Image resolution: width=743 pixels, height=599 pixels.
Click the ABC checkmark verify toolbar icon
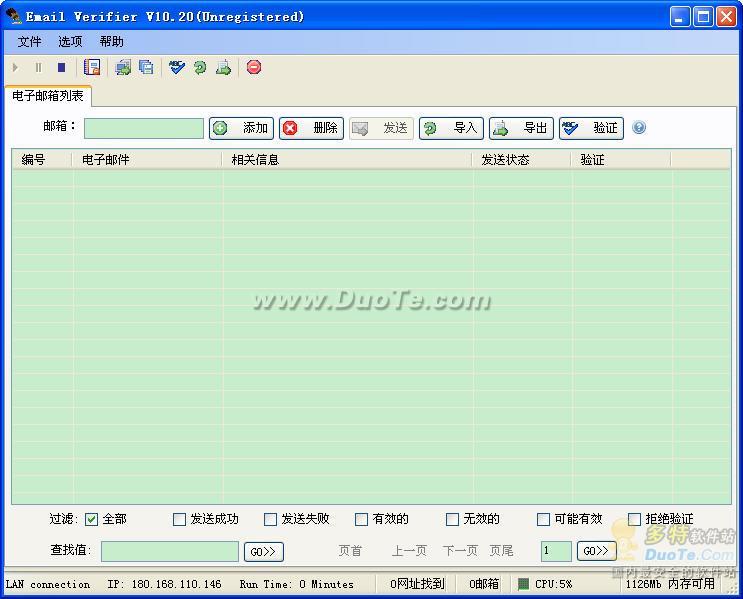[x=177, y=67]
